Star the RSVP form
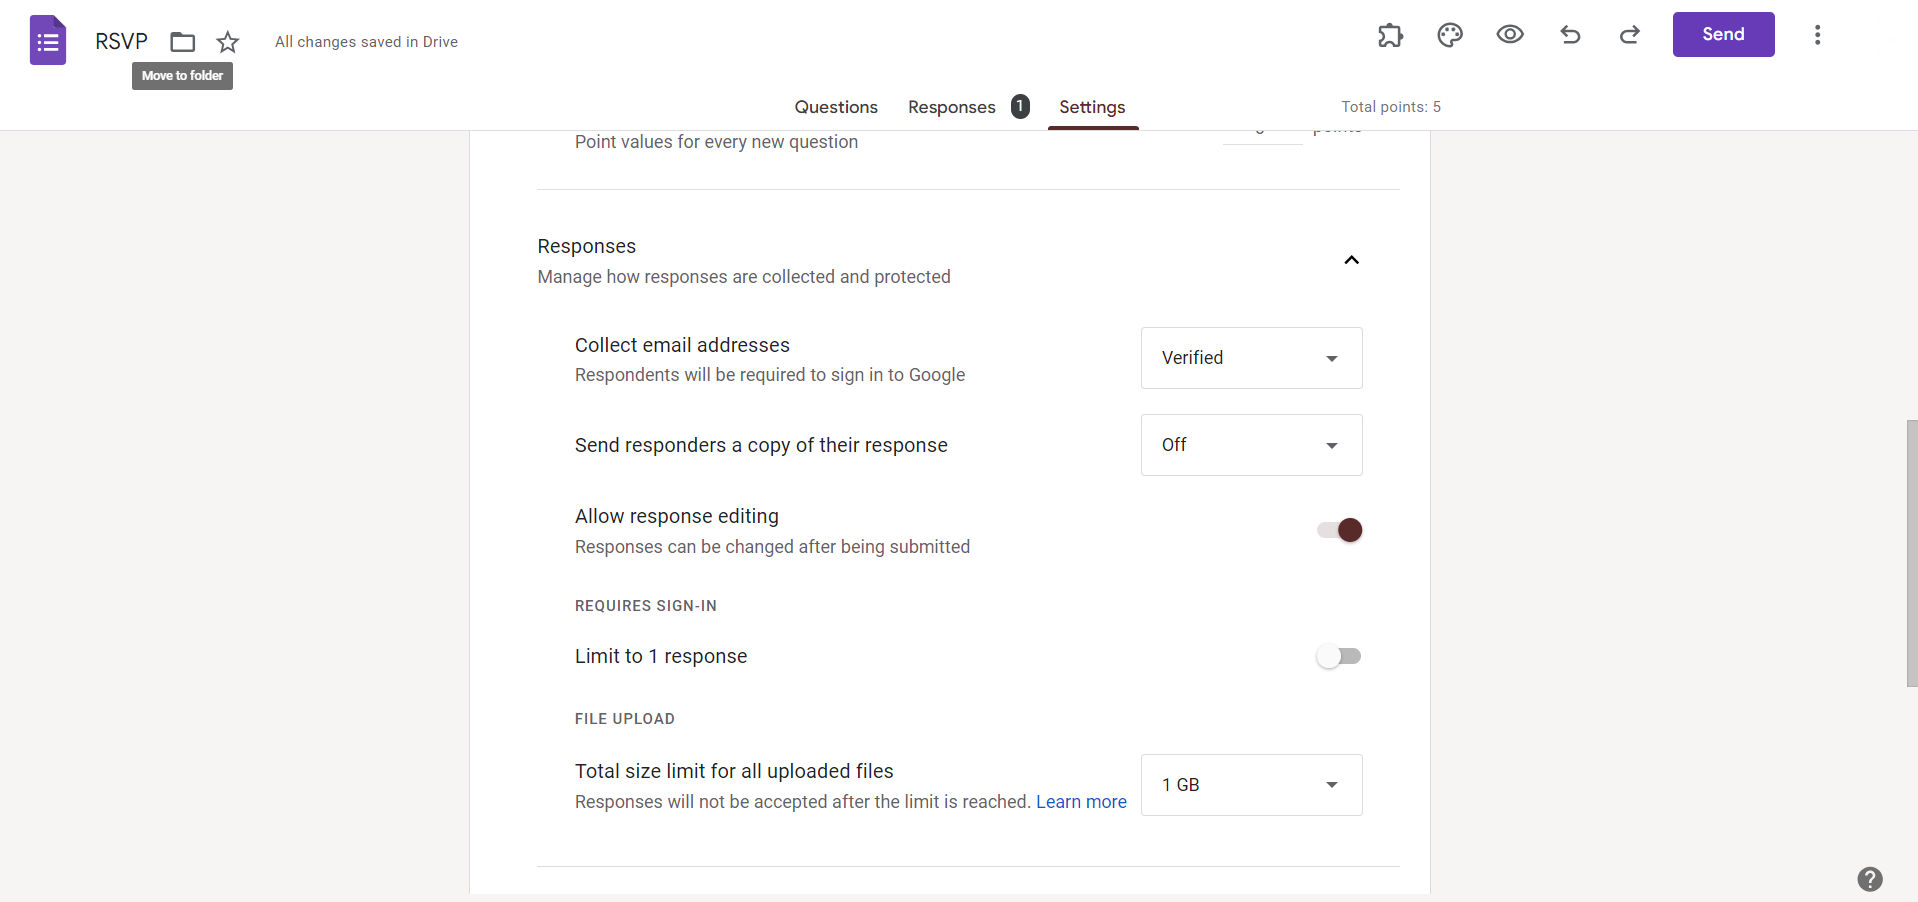This screenshot has height=902, width=1918. (x=228, y=42)
